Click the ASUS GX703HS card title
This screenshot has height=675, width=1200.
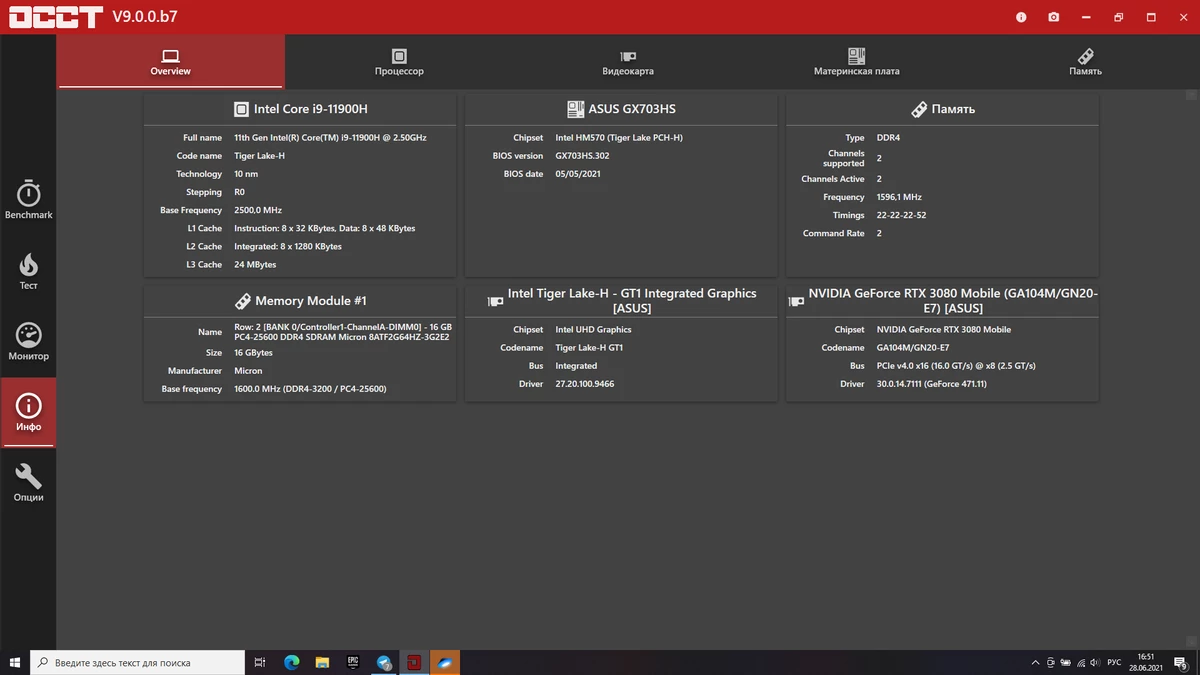632,109
